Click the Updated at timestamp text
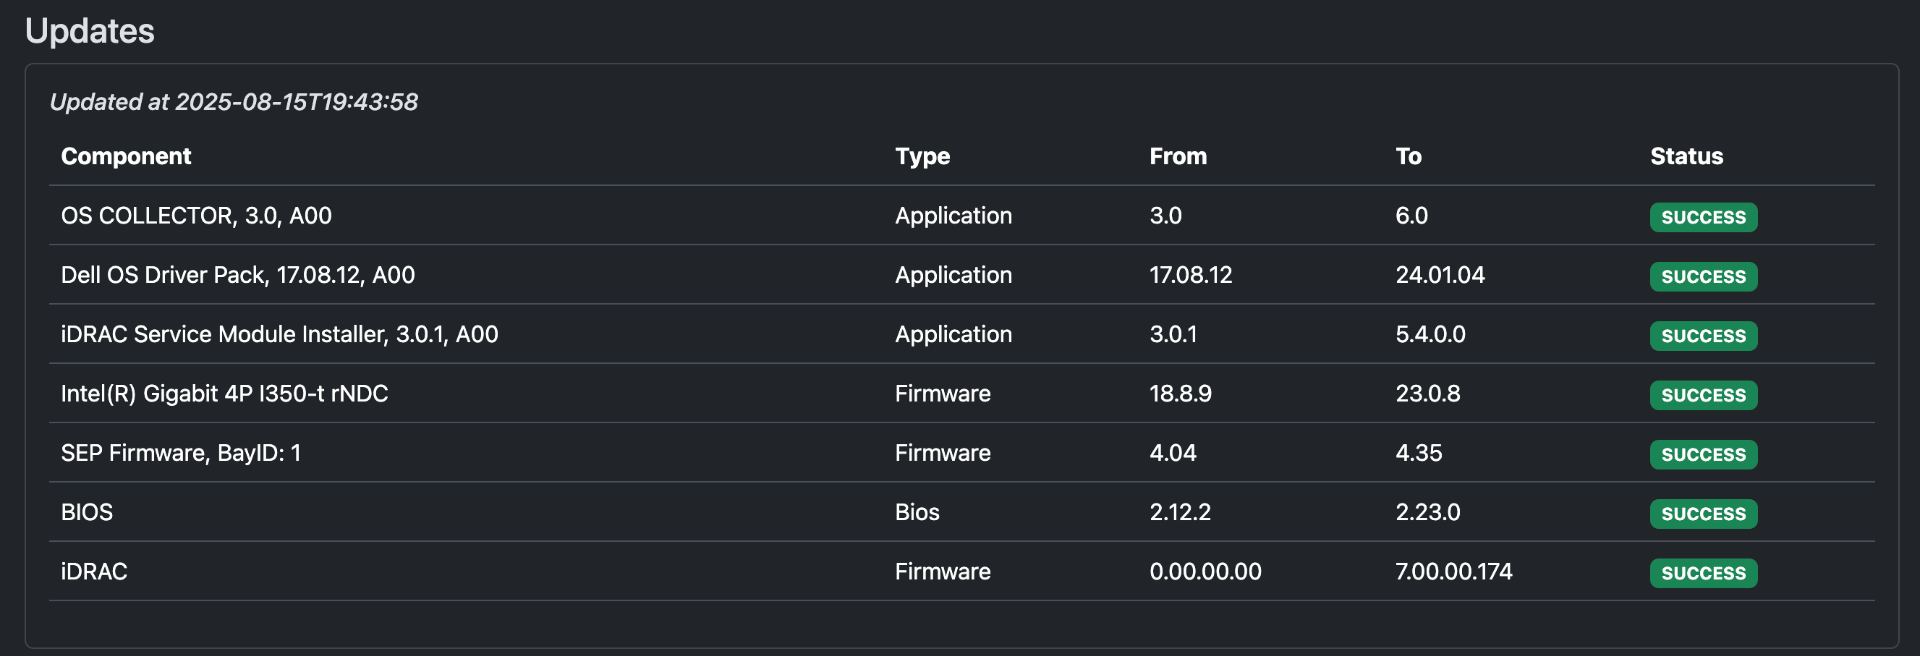Viewport: 1920px width, 656px height. (x=234, y=102)
